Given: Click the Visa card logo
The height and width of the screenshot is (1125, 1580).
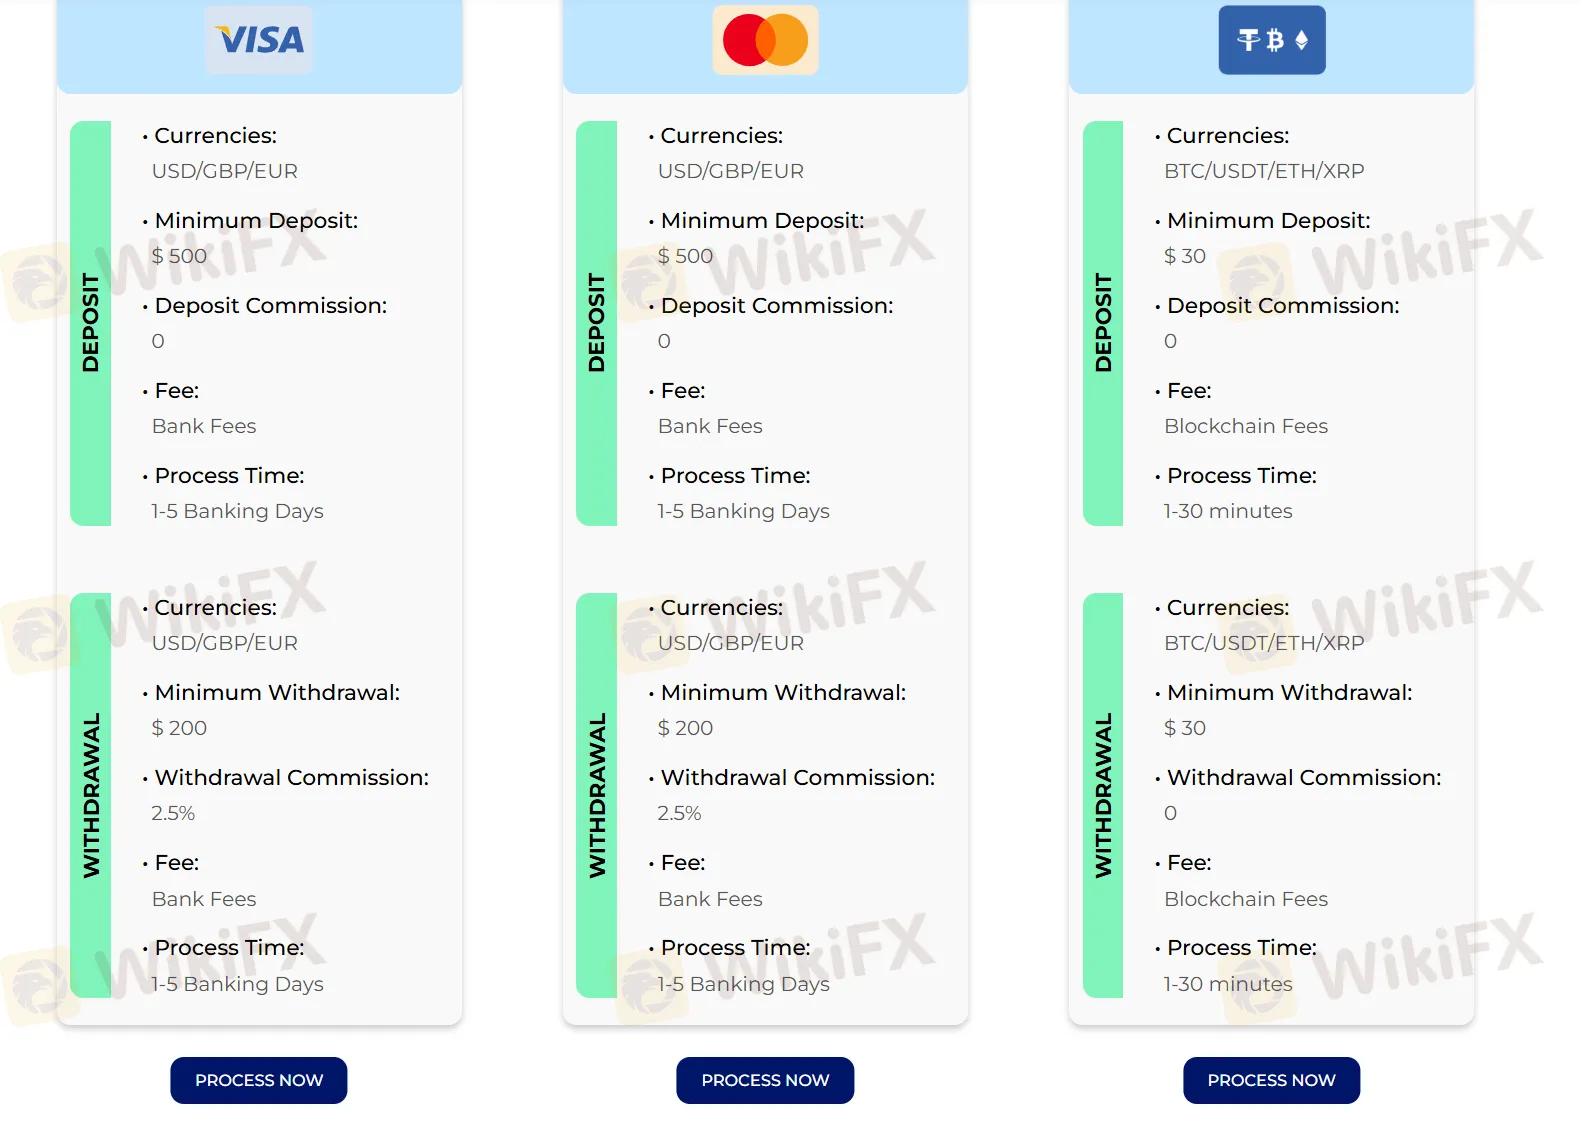Looking at the screenshot, I should [x=259, y=40].
